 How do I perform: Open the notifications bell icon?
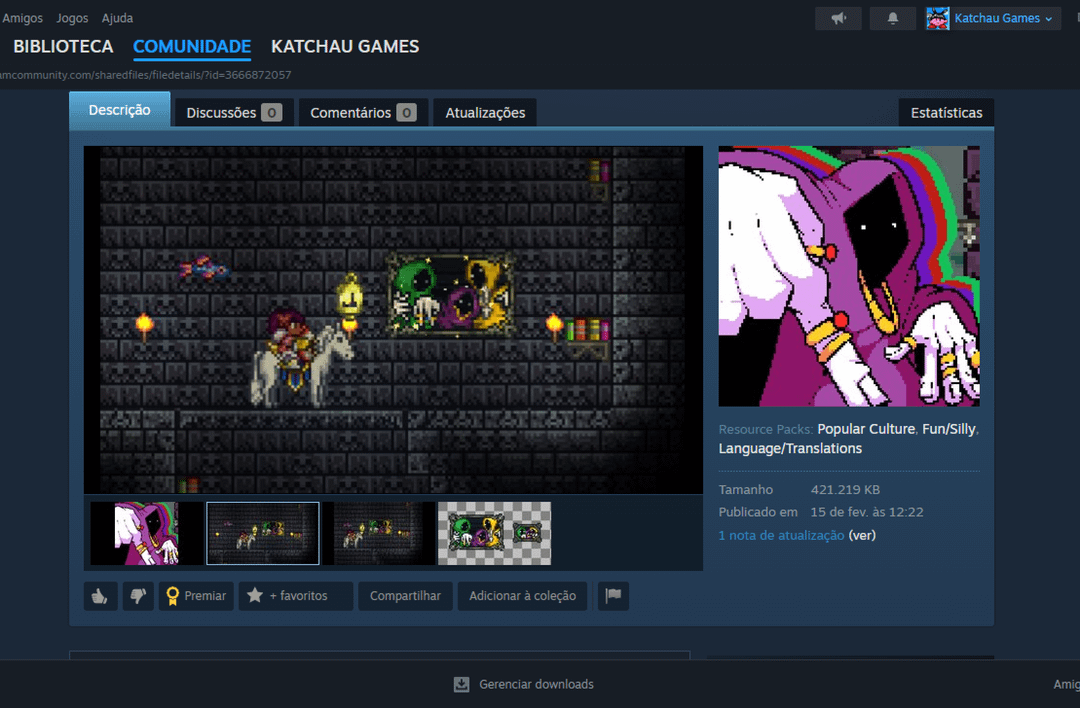pos(892,18)
